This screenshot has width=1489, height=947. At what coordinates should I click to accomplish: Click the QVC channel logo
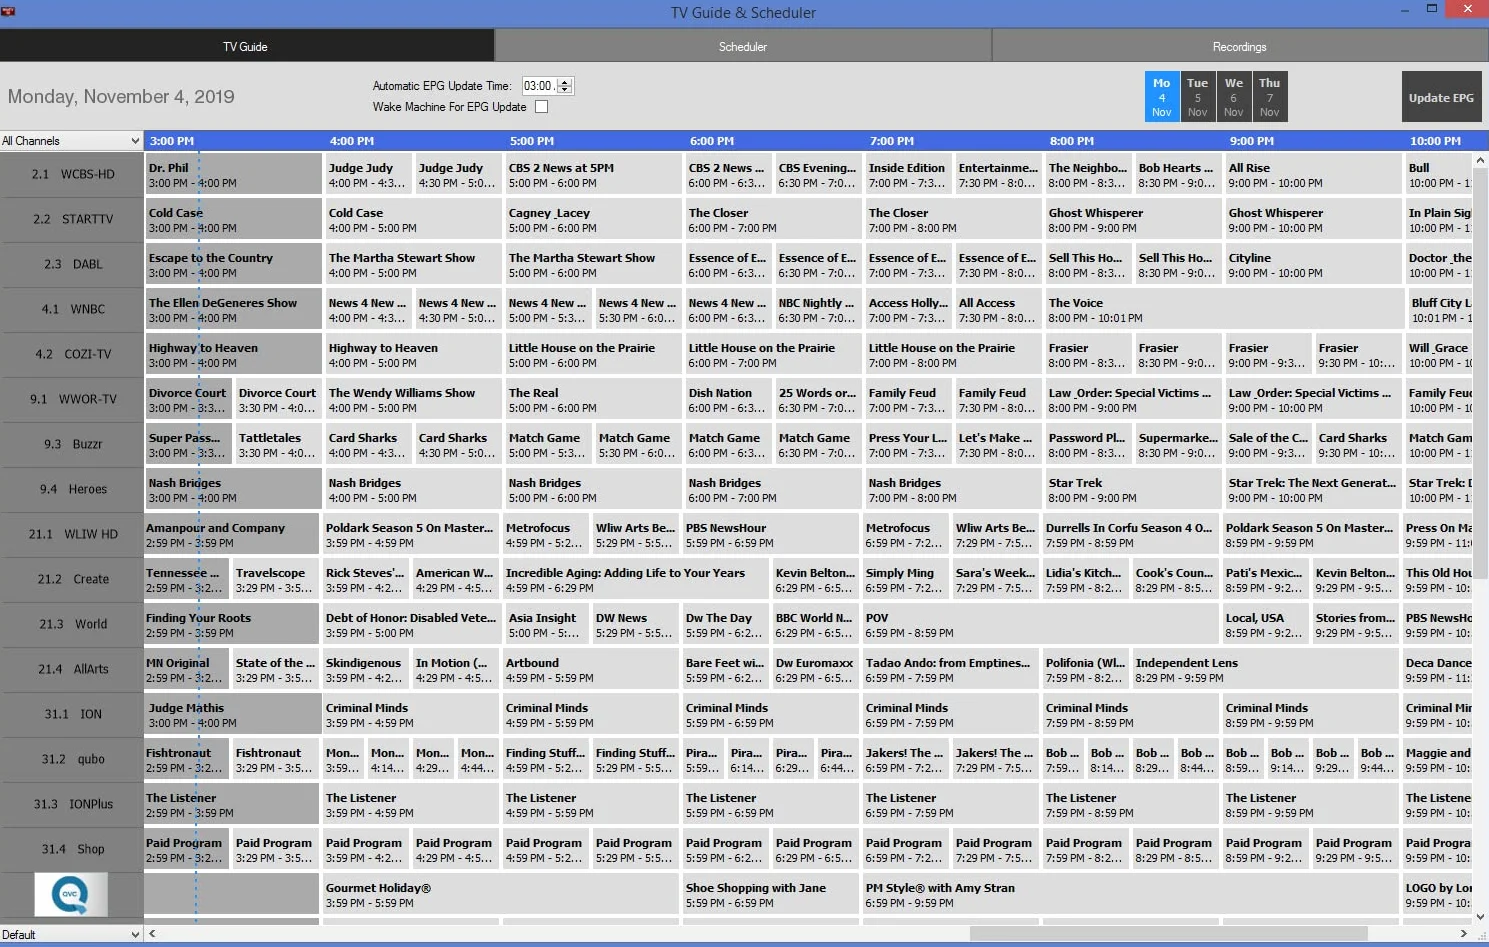71,894
